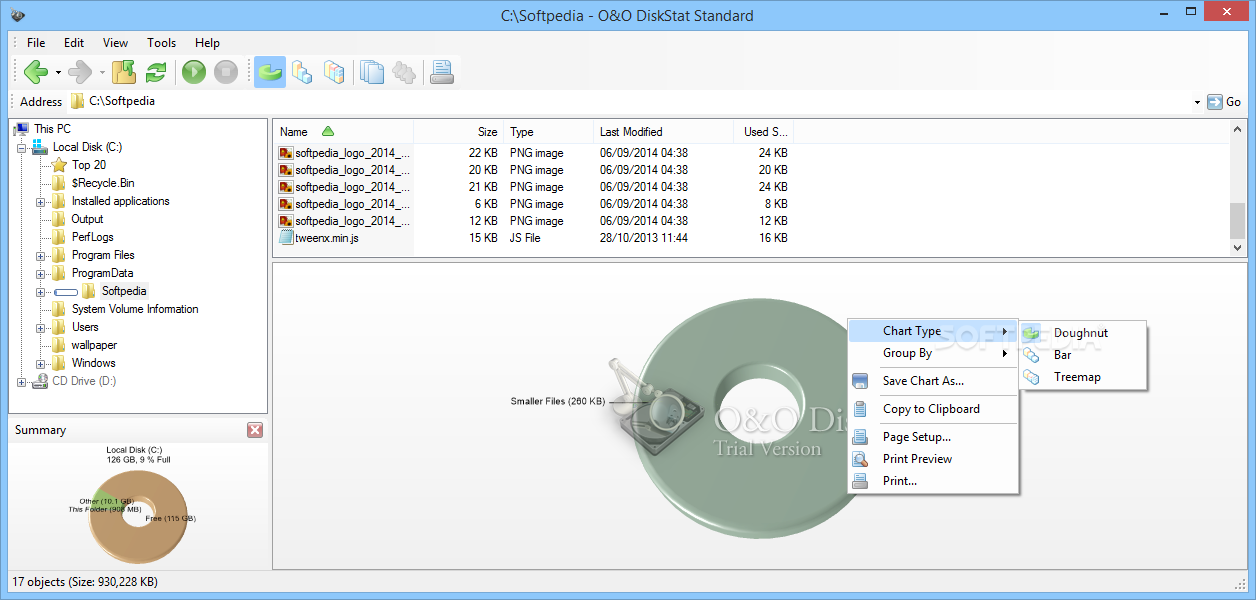
Task: Sort by Used Space column header
Action: coord(764,131)
